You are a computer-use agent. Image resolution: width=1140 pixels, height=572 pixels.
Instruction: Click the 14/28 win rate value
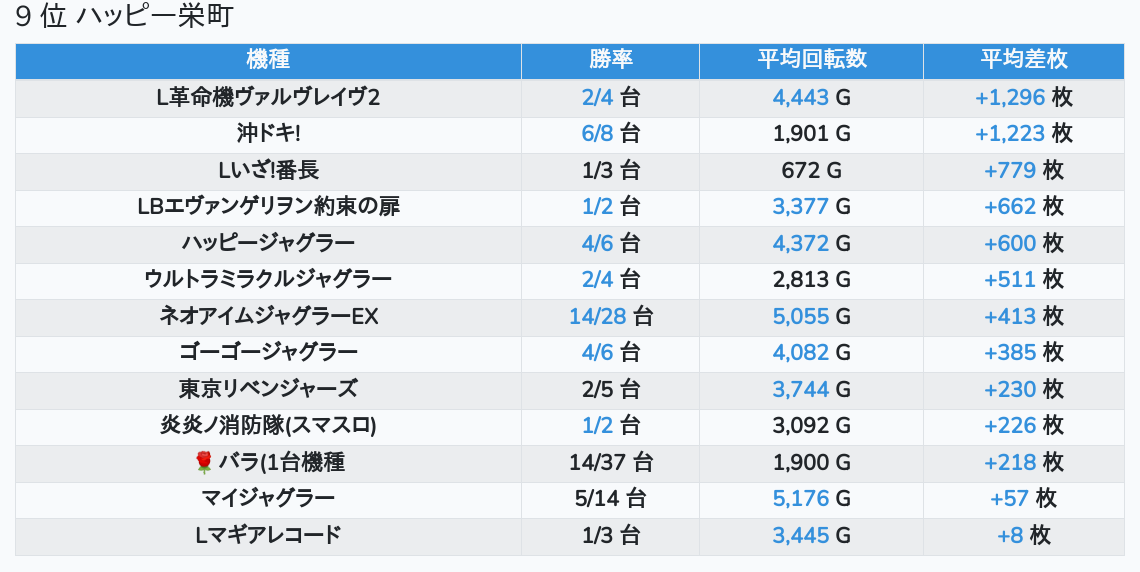598,316
